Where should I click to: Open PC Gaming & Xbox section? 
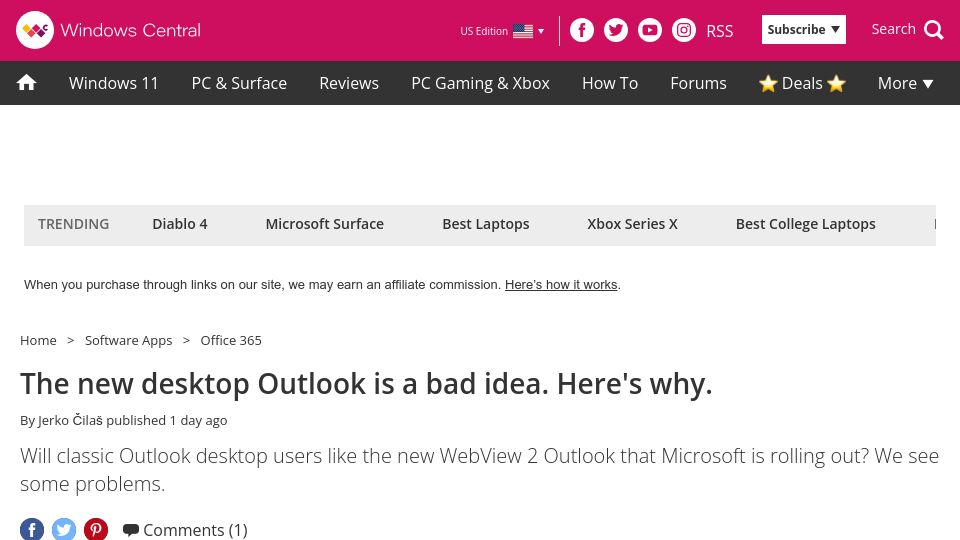pyautogui.click(x=480, y=83)
